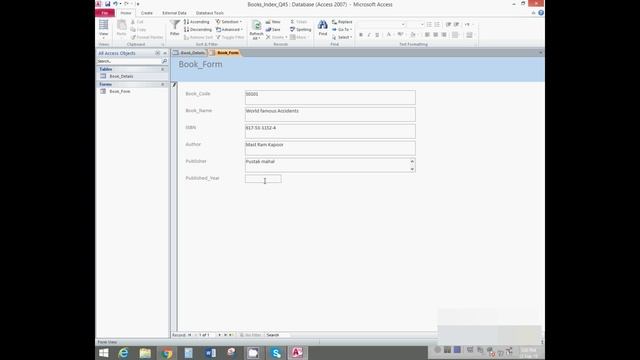This screenshot has height=360, width=640.
Task: Open the font size combo box
Action: pos(416,24)
